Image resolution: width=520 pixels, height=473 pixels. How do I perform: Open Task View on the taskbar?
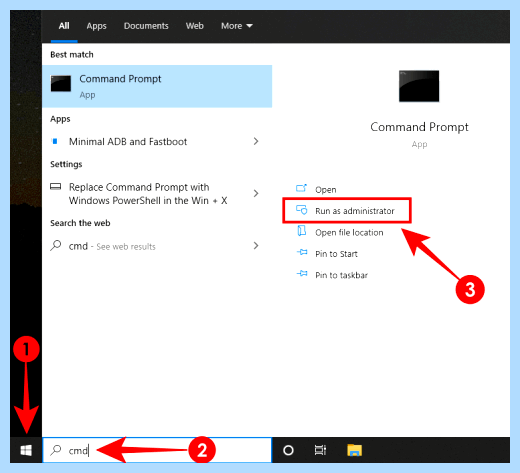320,450
